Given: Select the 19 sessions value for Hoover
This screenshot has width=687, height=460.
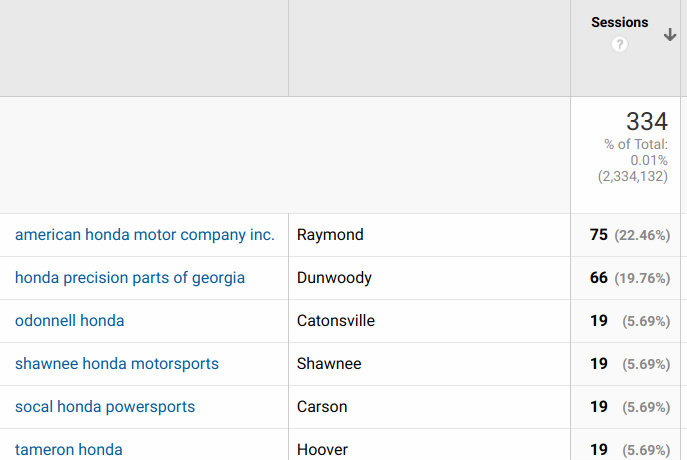Looking at the screenshot, I should (598, 449).
